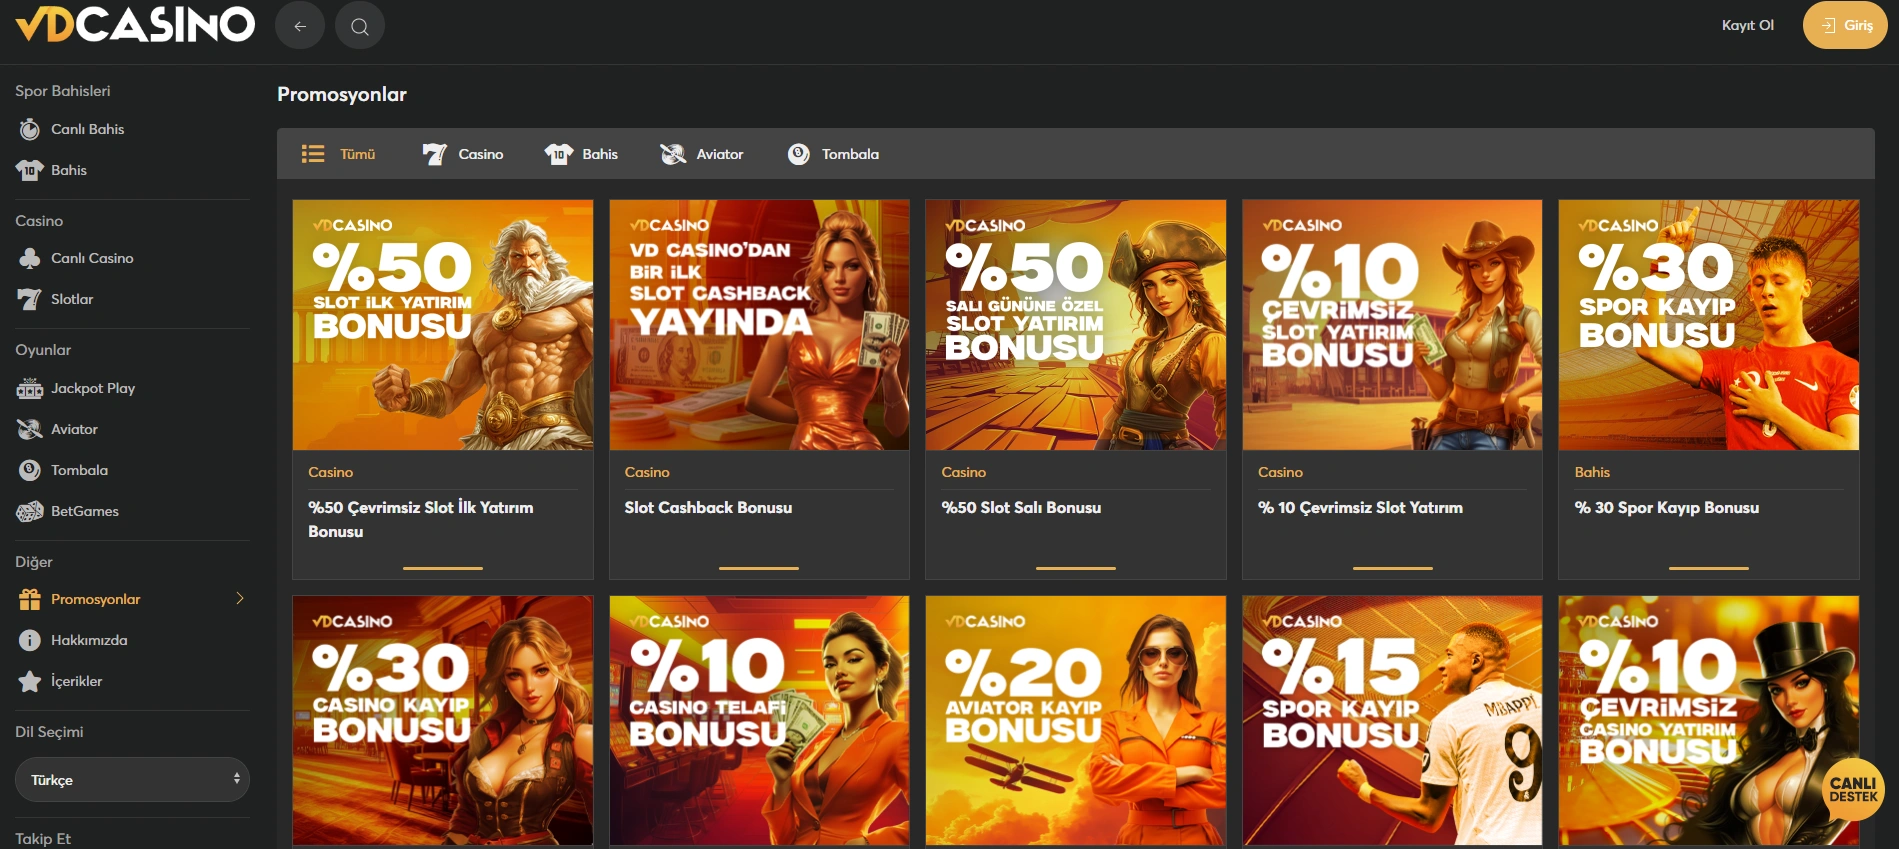Select the Casino filter tab
This screenshot has width=1899, height=849.
(462, 154)
